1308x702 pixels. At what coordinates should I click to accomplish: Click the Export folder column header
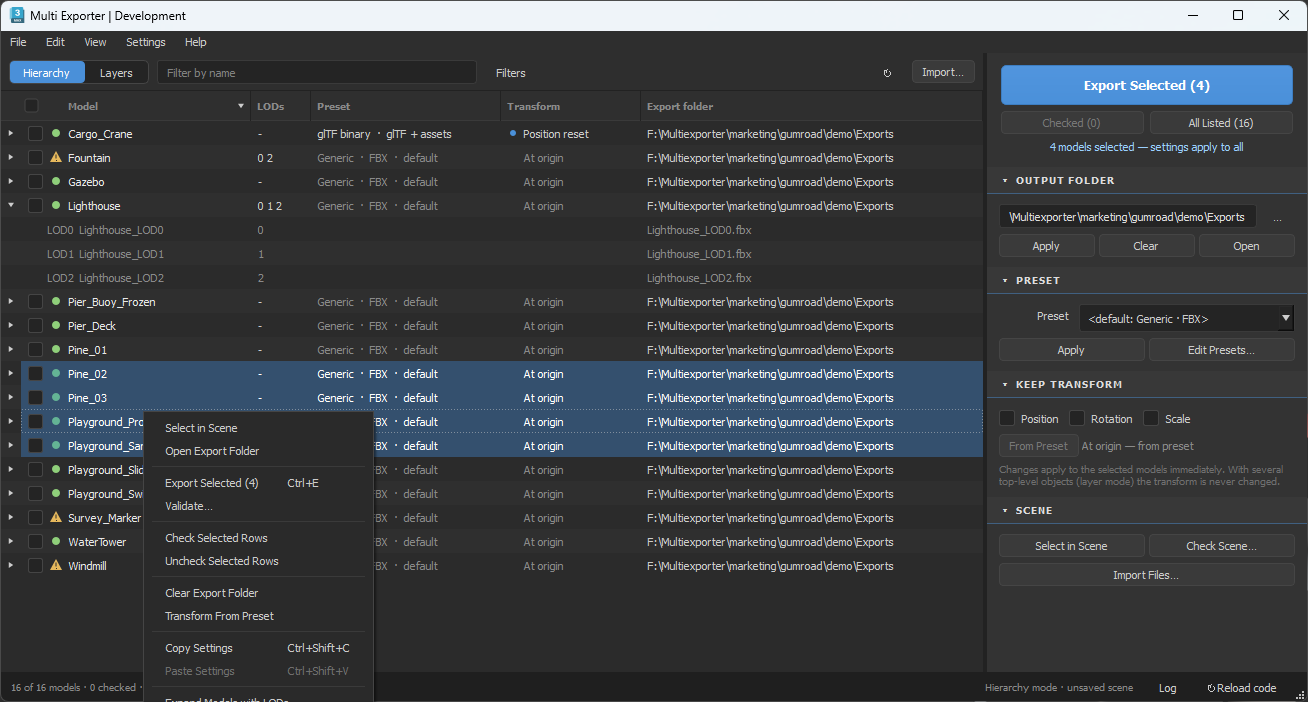(811, 106)
